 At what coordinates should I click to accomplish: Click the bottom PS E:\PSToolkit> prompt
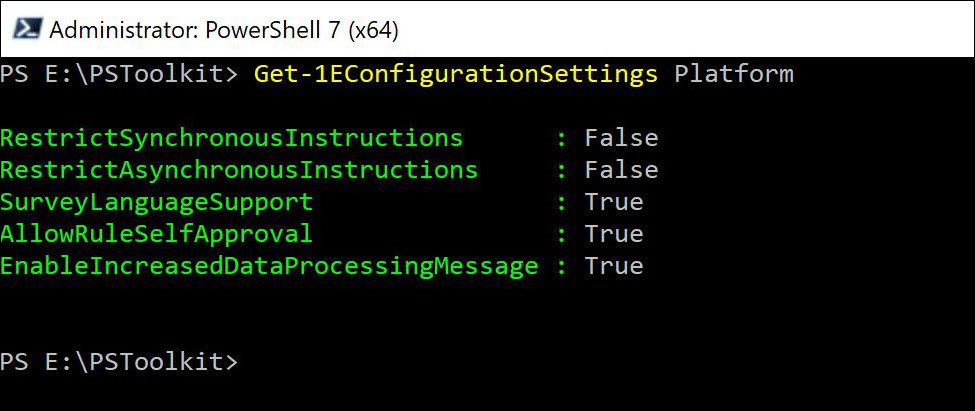(x=120, y=362)
